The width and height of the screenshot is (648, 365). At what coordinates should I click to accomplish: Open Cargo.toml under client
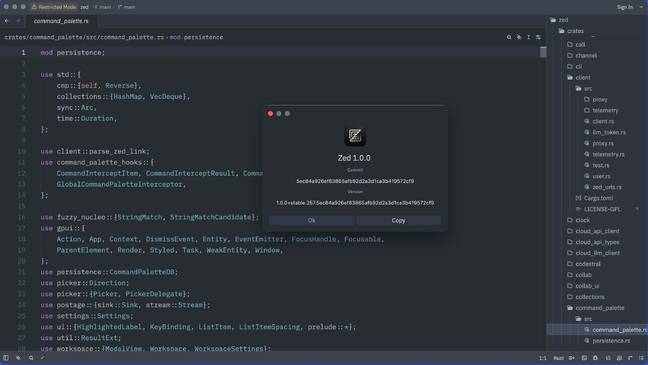pyautogui.click(x=595, y=198)
